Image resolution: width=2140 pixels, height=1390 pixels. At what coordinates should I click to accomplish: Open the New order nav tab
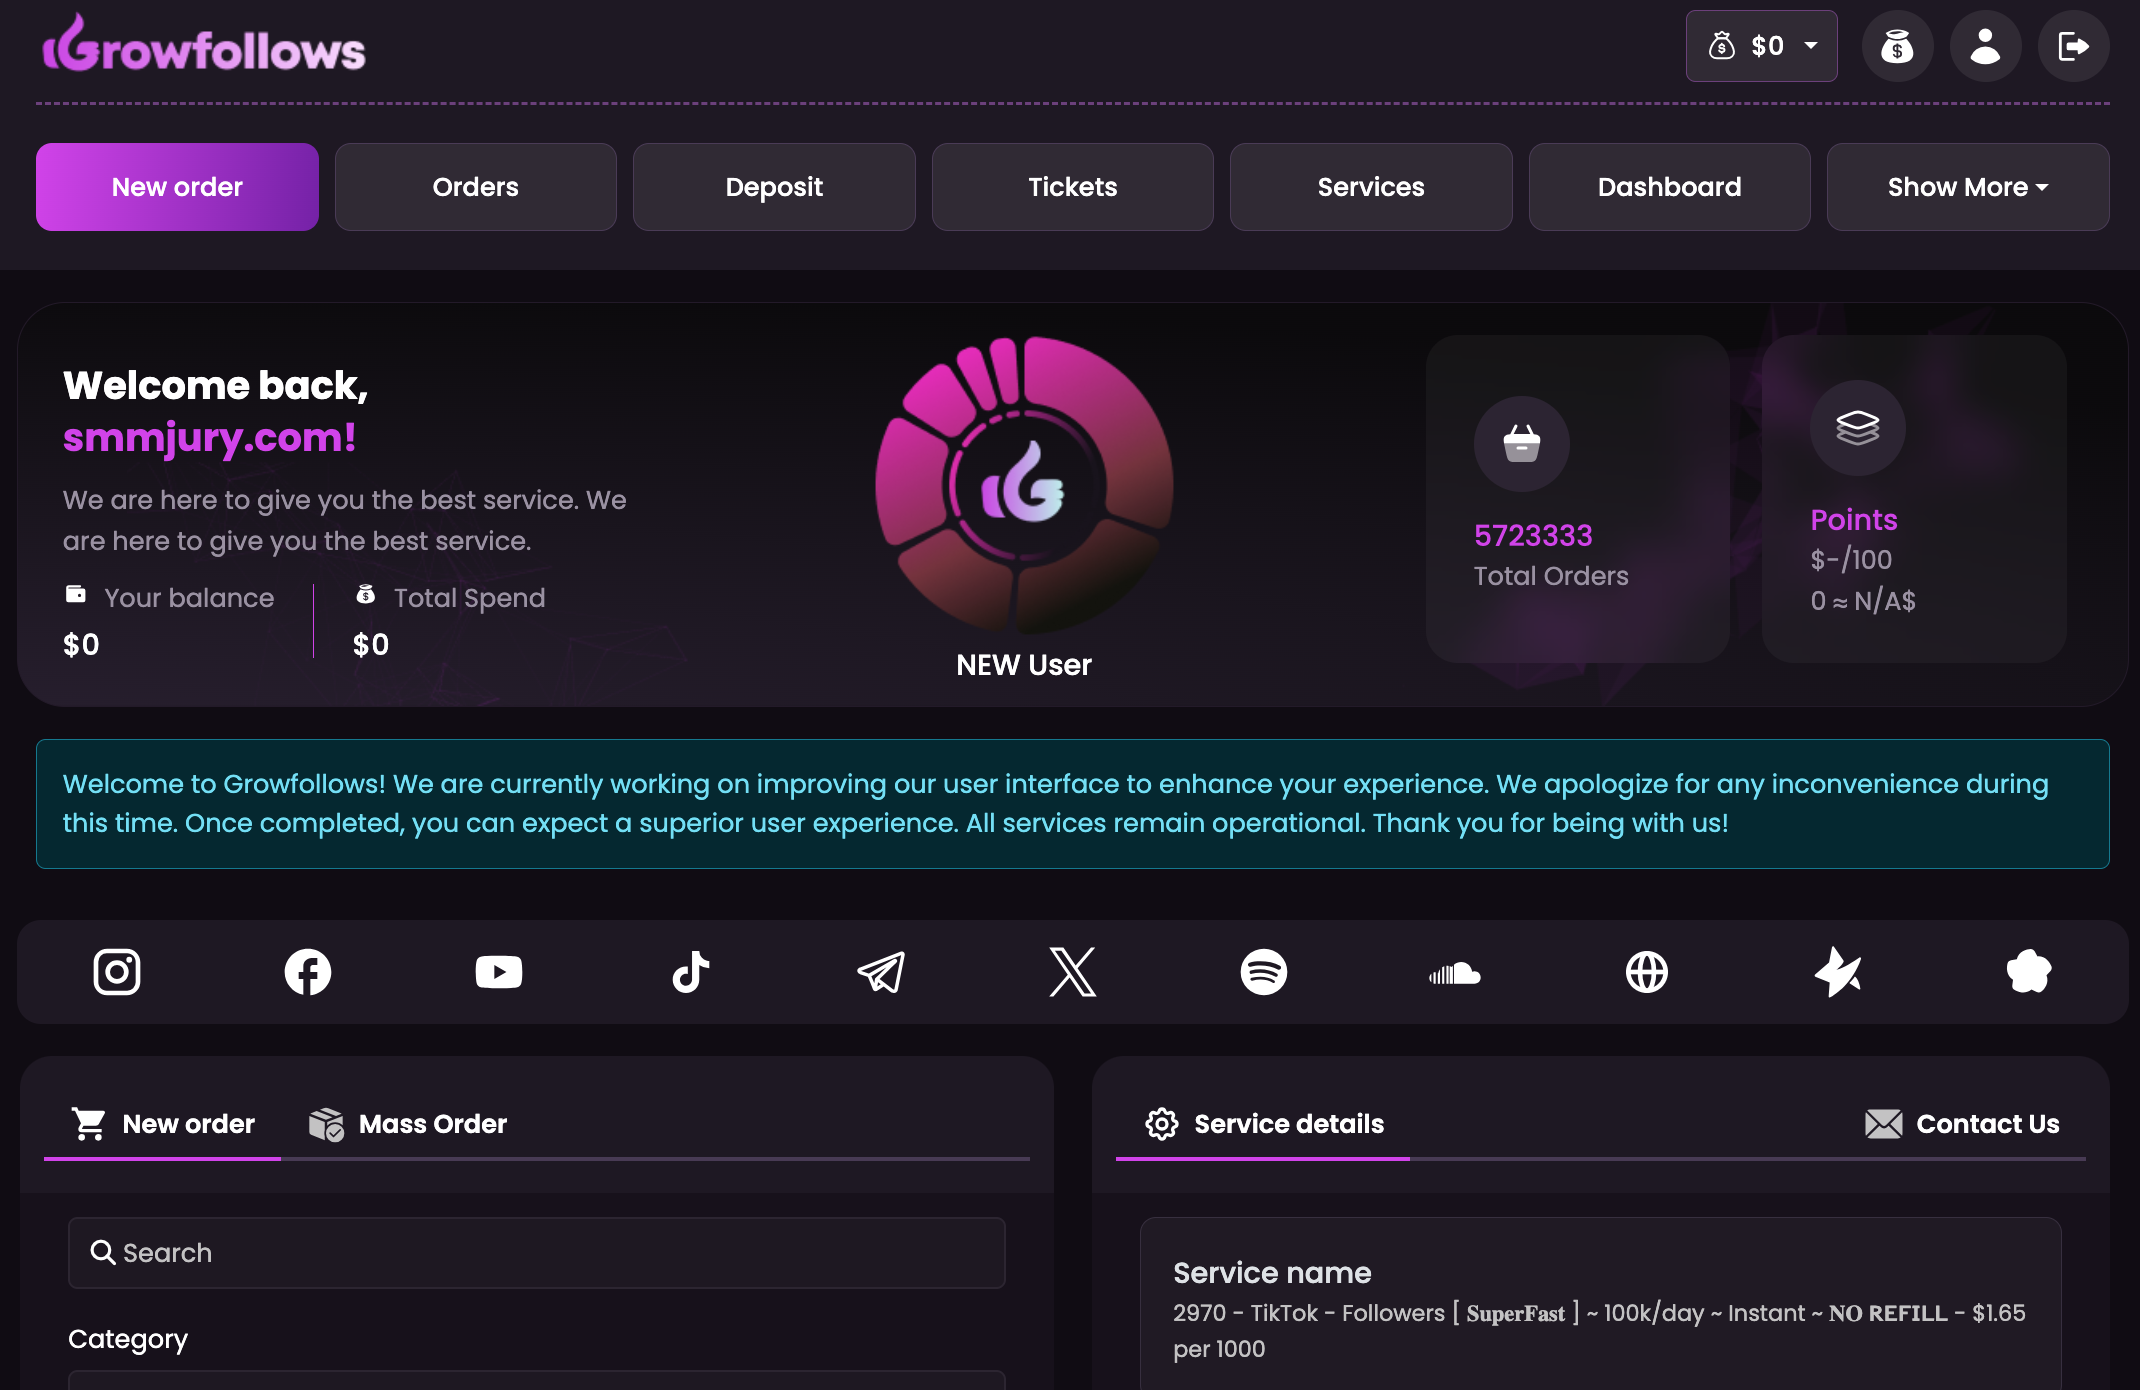point(177,187)
